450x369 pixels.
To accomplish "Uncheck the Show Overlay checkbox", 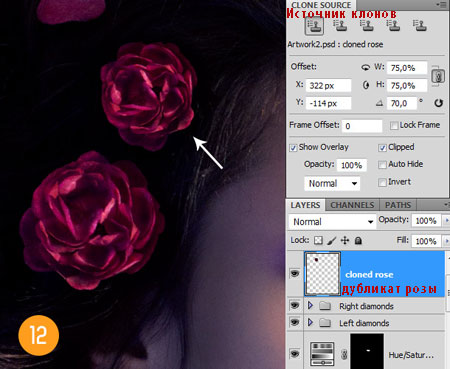I will (x=293, y=148).
